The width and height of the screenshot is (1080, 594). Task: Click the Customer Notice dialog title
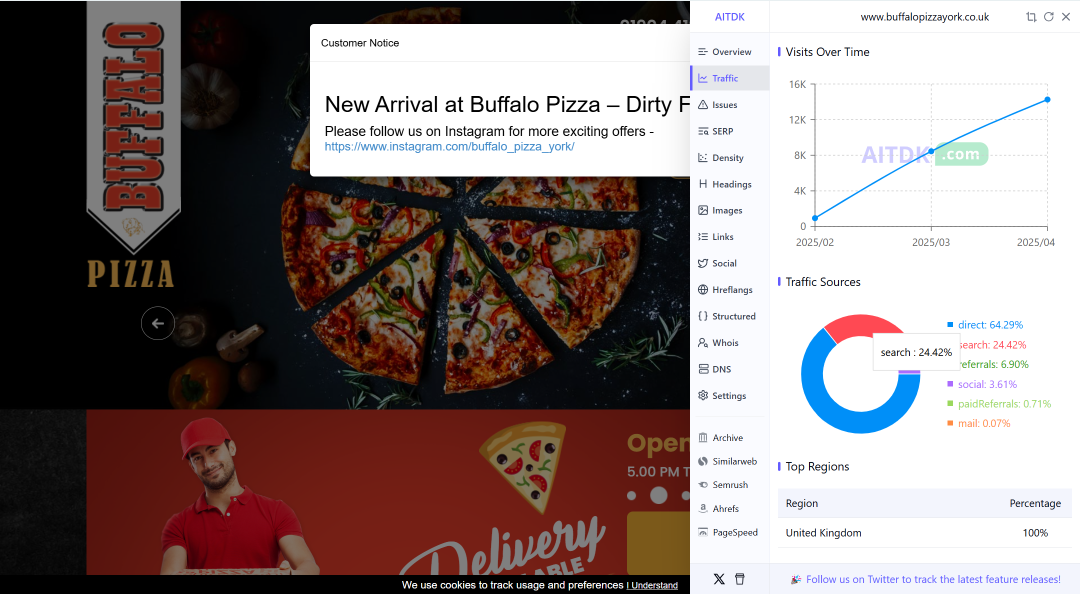pyautogui.click(x=360, y=43)
